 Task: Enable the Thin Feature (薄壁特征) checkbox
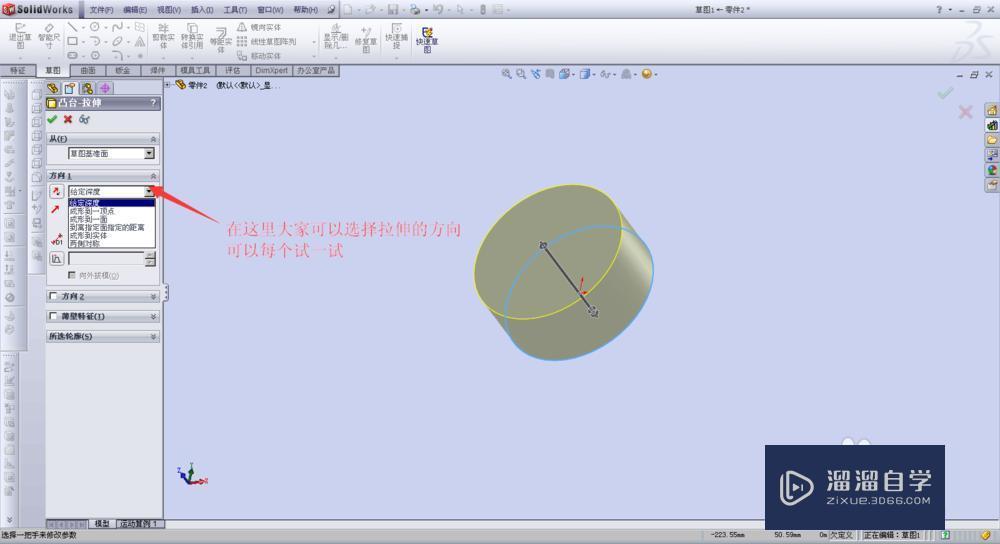[x=53, y=316]
